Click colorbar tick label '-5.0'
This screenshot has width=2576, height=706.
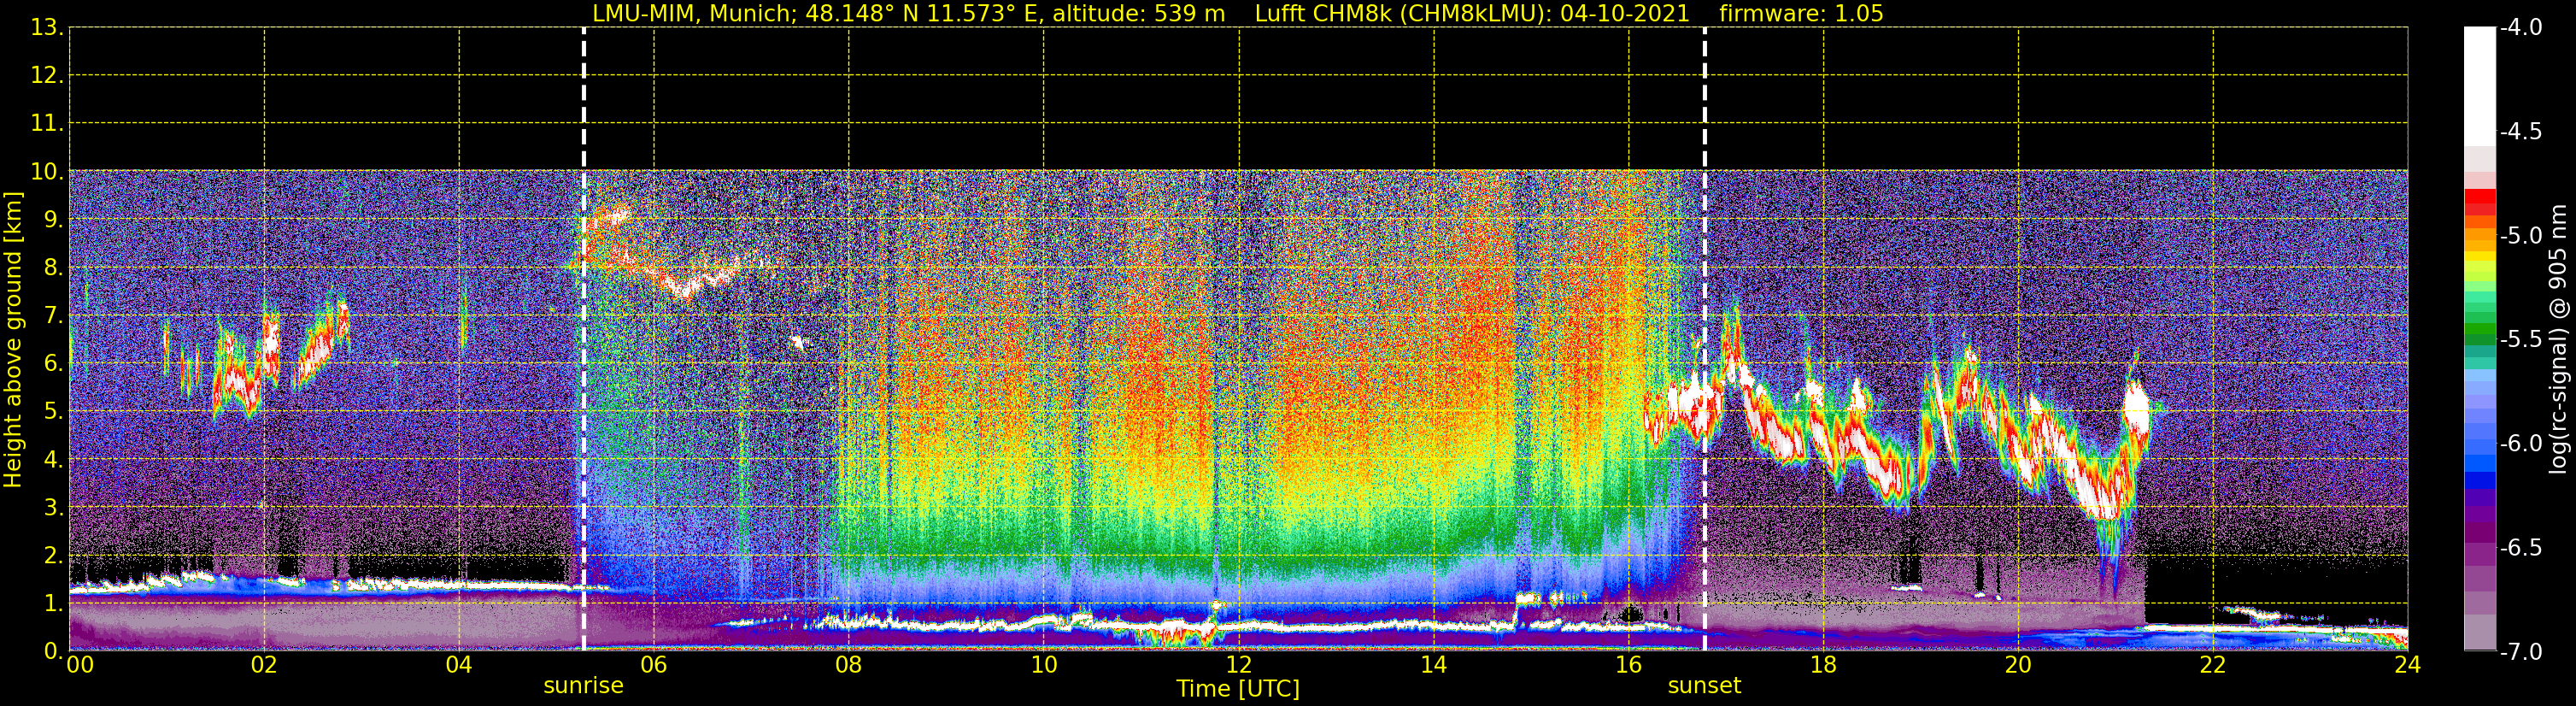(2520, 236)
